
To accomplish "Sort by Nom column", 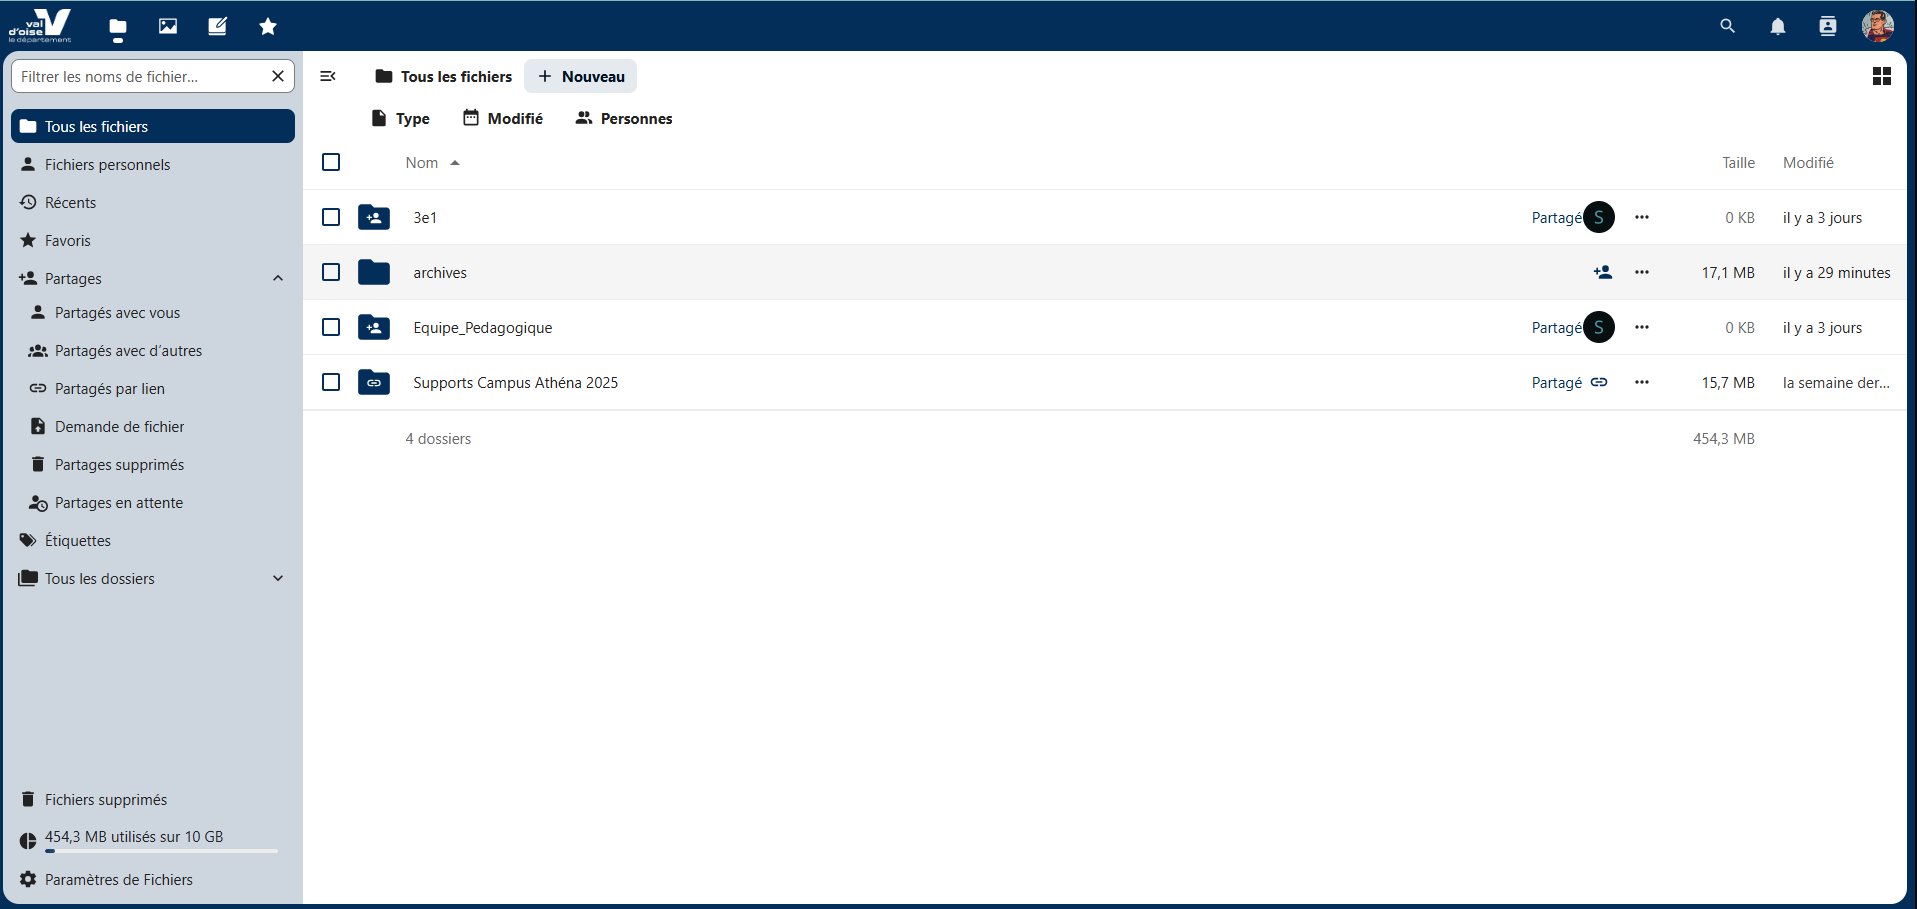I will [x=432, y=162].
